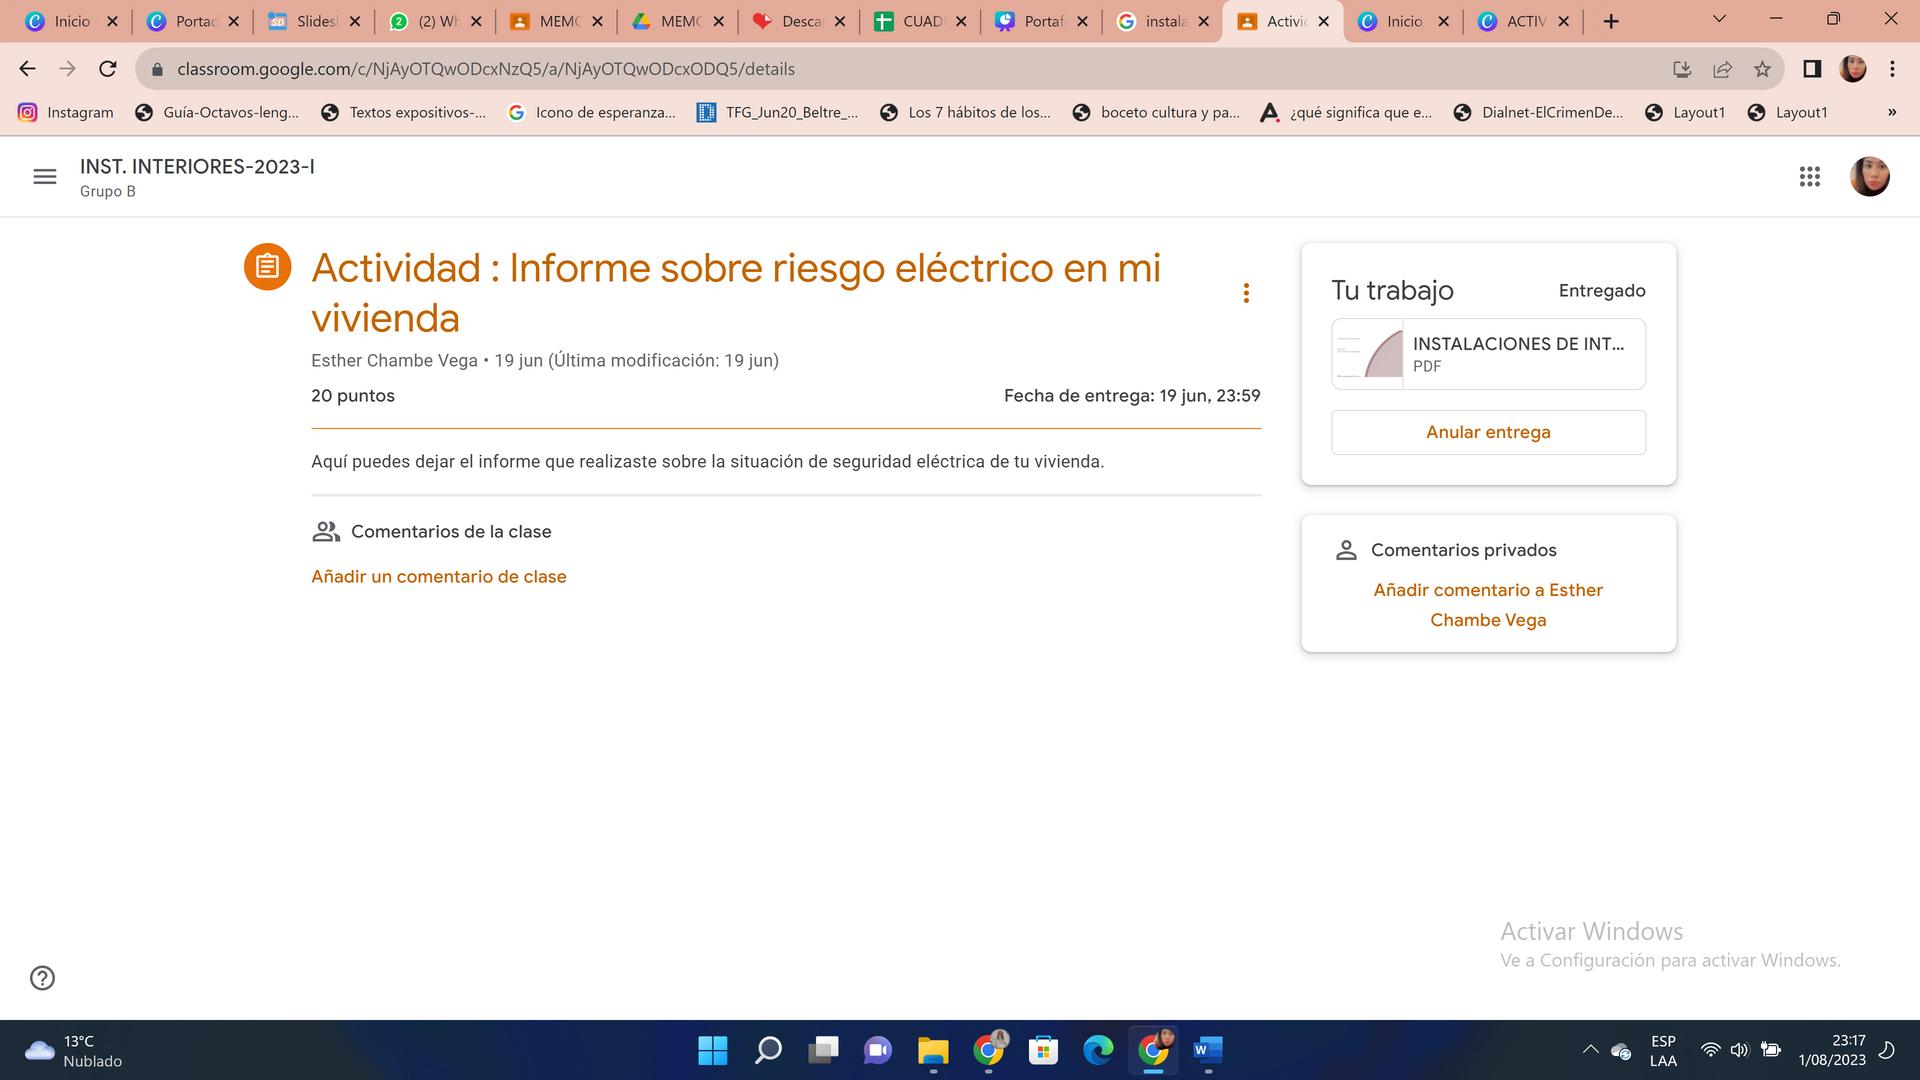The height and width of the screenshot is (1080, 1920).
Task: Switch to the CUAD spreadsheet tab
Action: (x=920, y=21)
